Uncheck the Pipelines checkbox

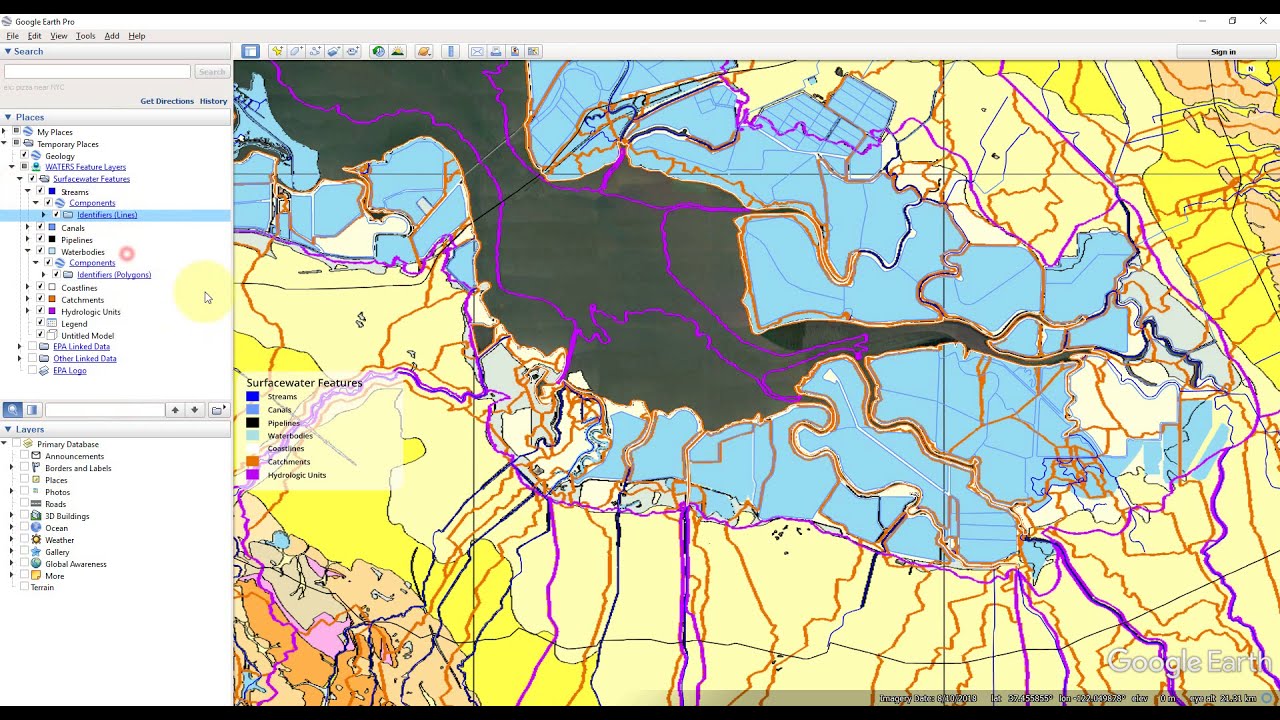point(40,240)
